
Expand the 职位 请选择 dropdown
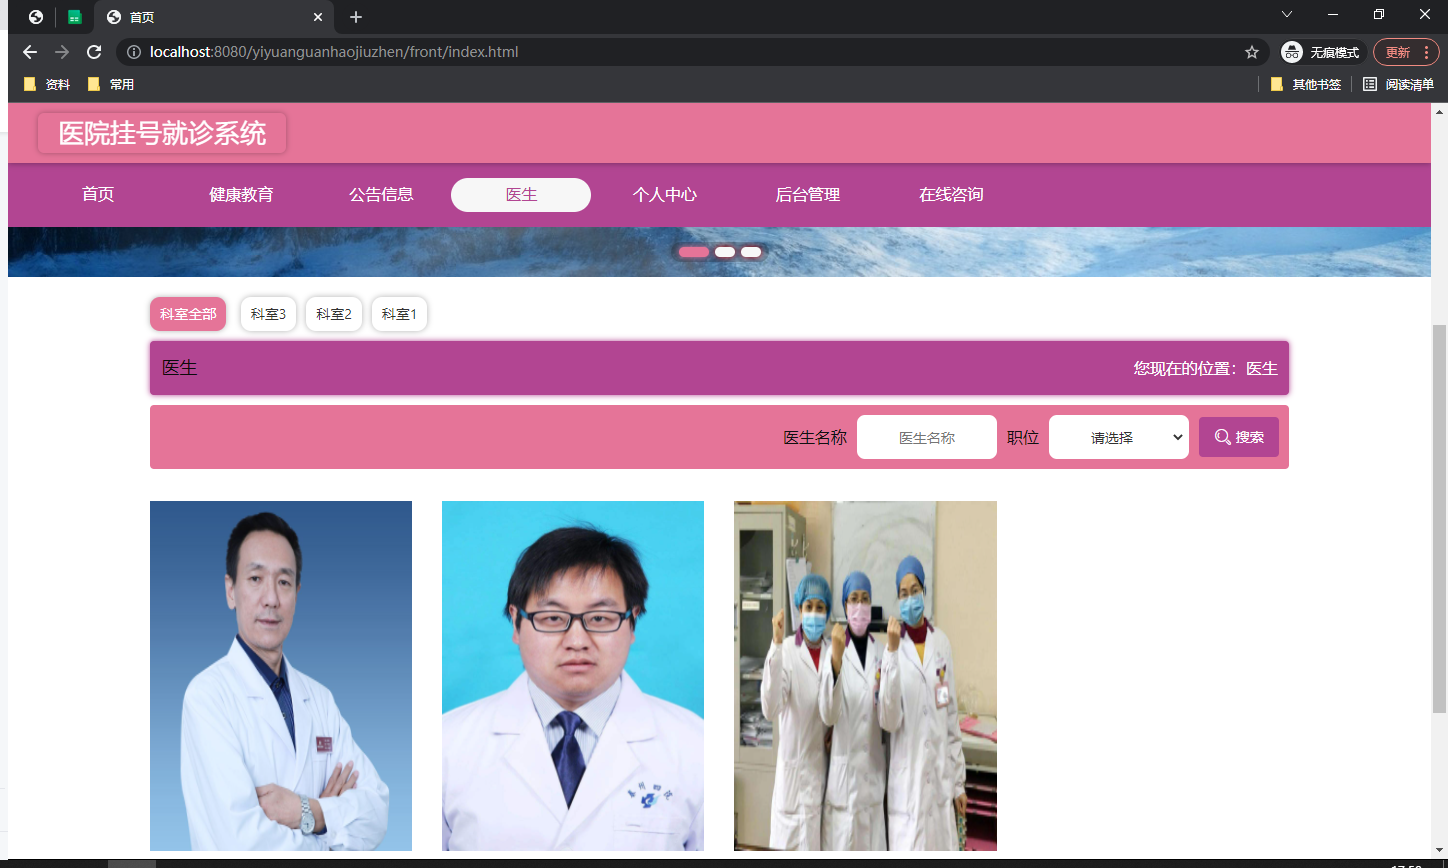pyautogui.click(x=1119, y=437)
